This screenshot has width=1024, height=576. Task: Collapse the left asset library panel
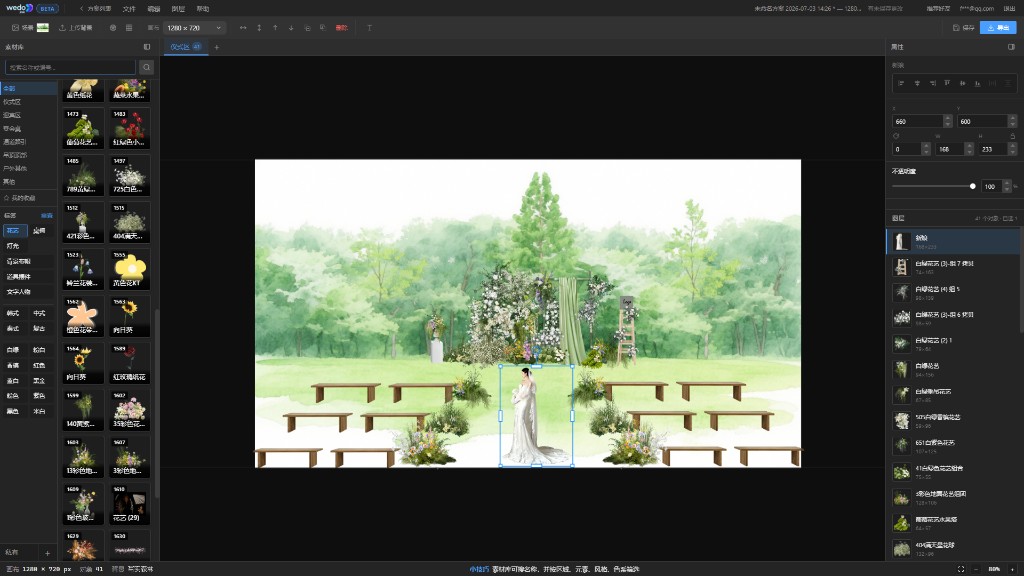coord(146,47)
